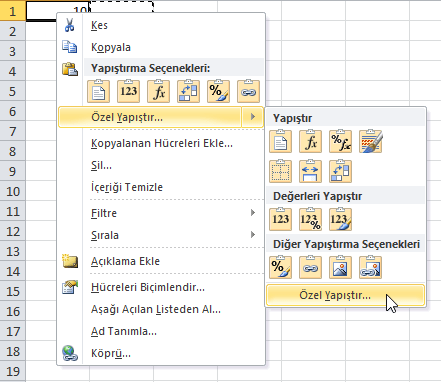Click the Kopyala copy icon

[70, 47]
